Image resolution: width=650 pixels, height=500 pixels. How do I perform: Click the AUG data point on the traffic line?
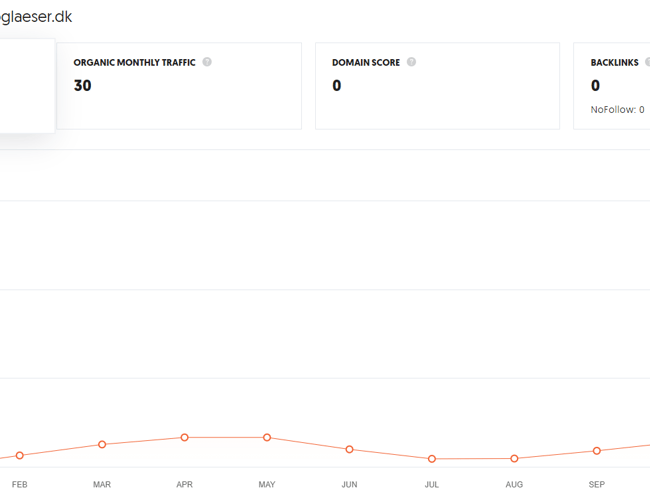click(x=514, y=459)
